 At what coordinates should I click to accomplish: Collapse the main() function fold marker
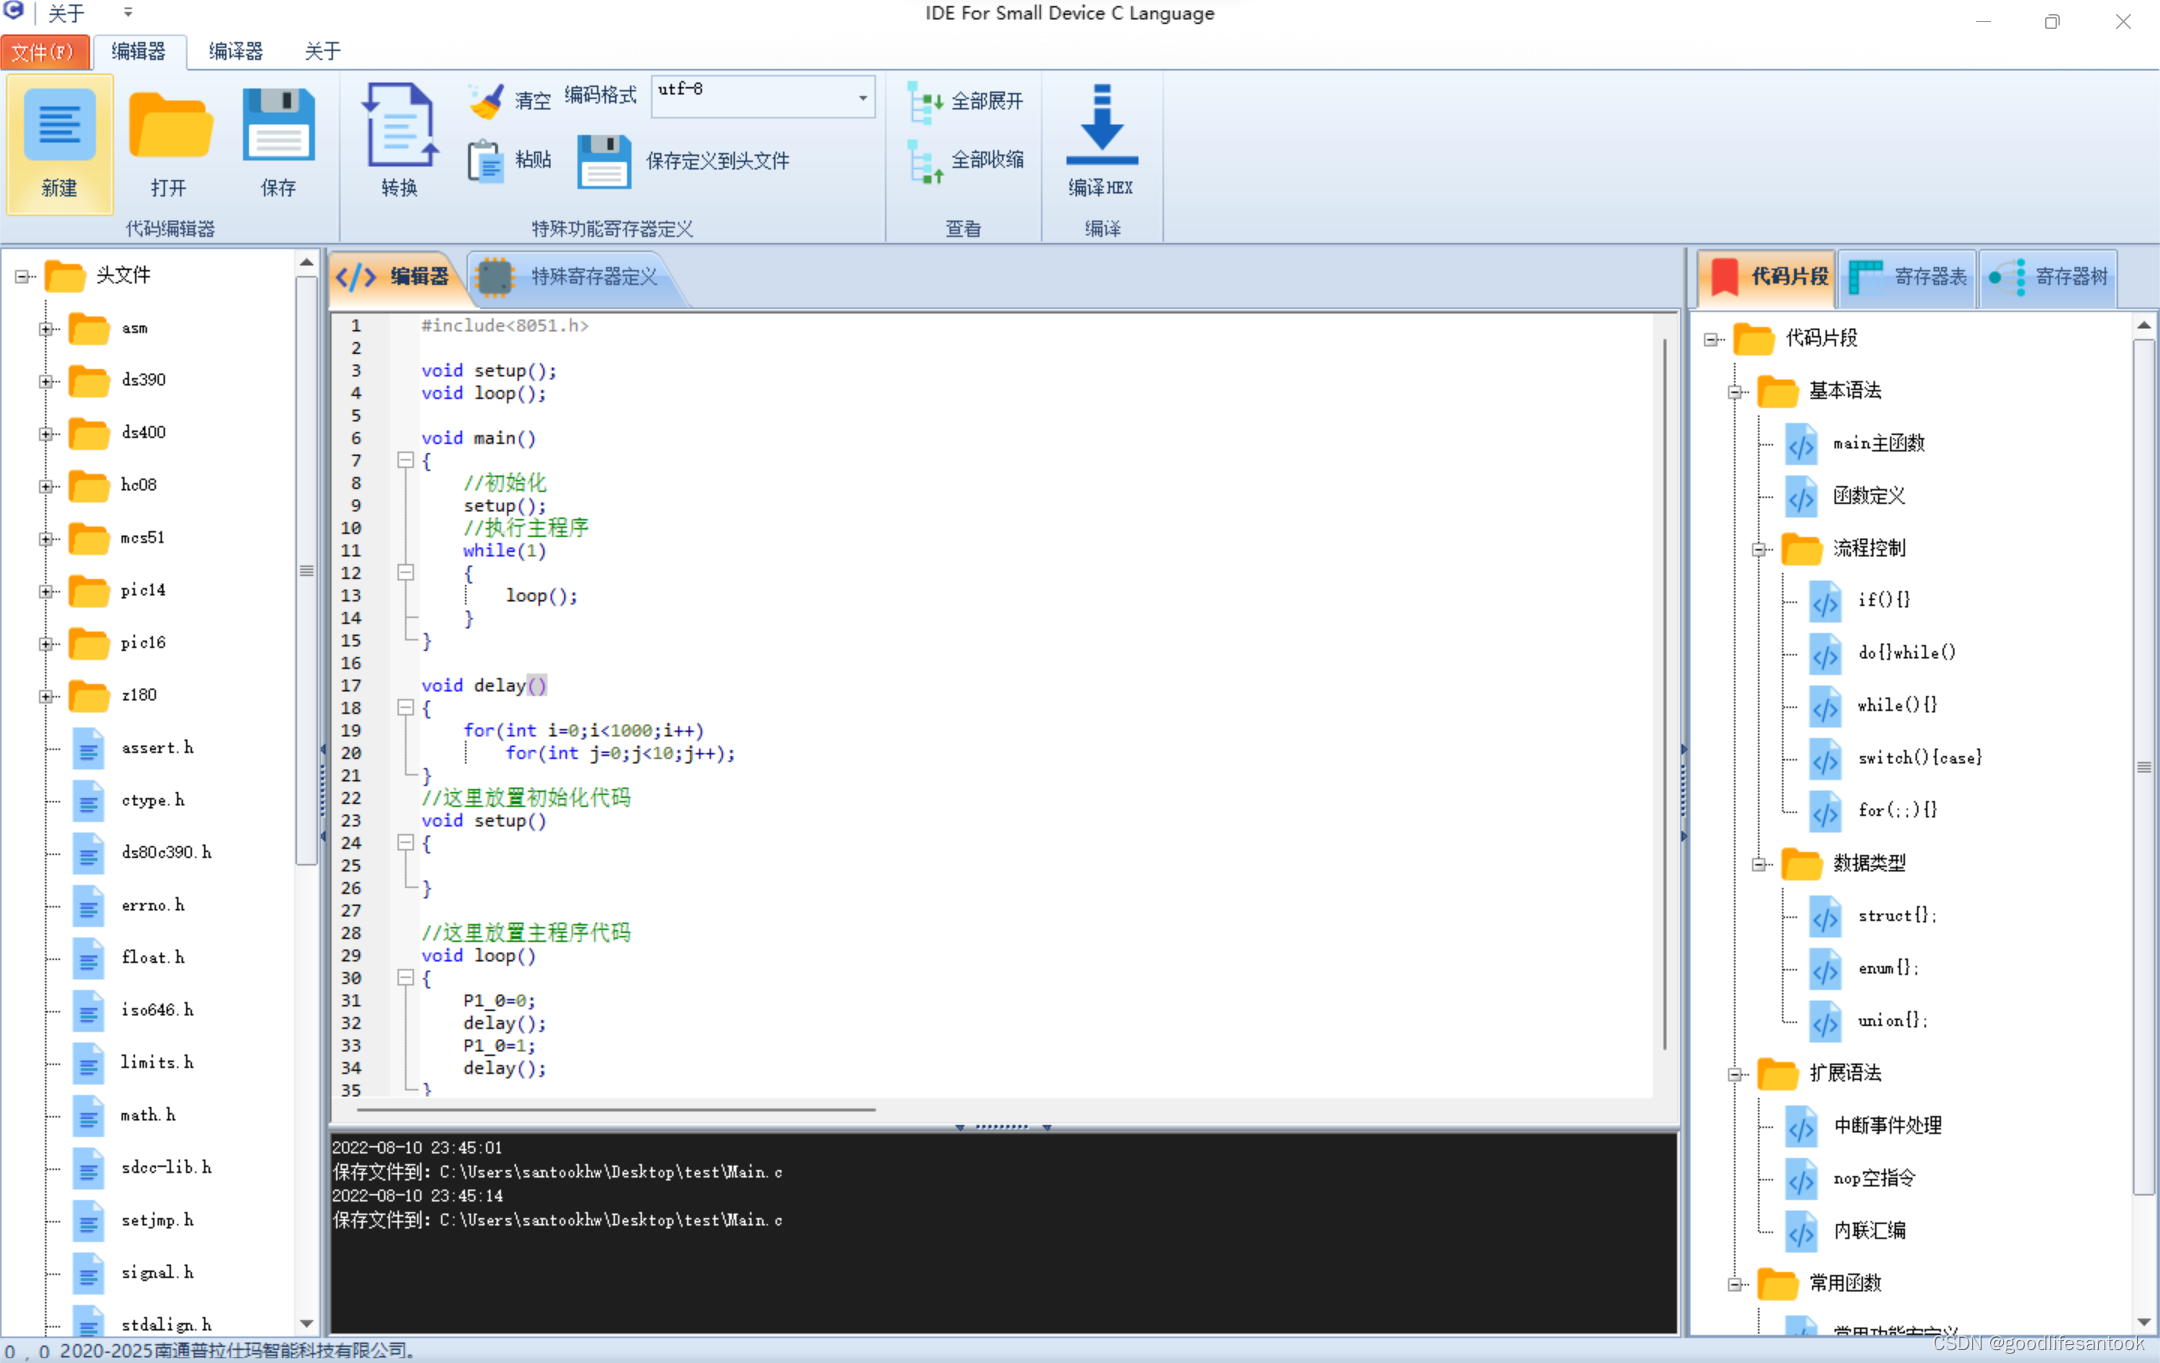pos(406,460)
